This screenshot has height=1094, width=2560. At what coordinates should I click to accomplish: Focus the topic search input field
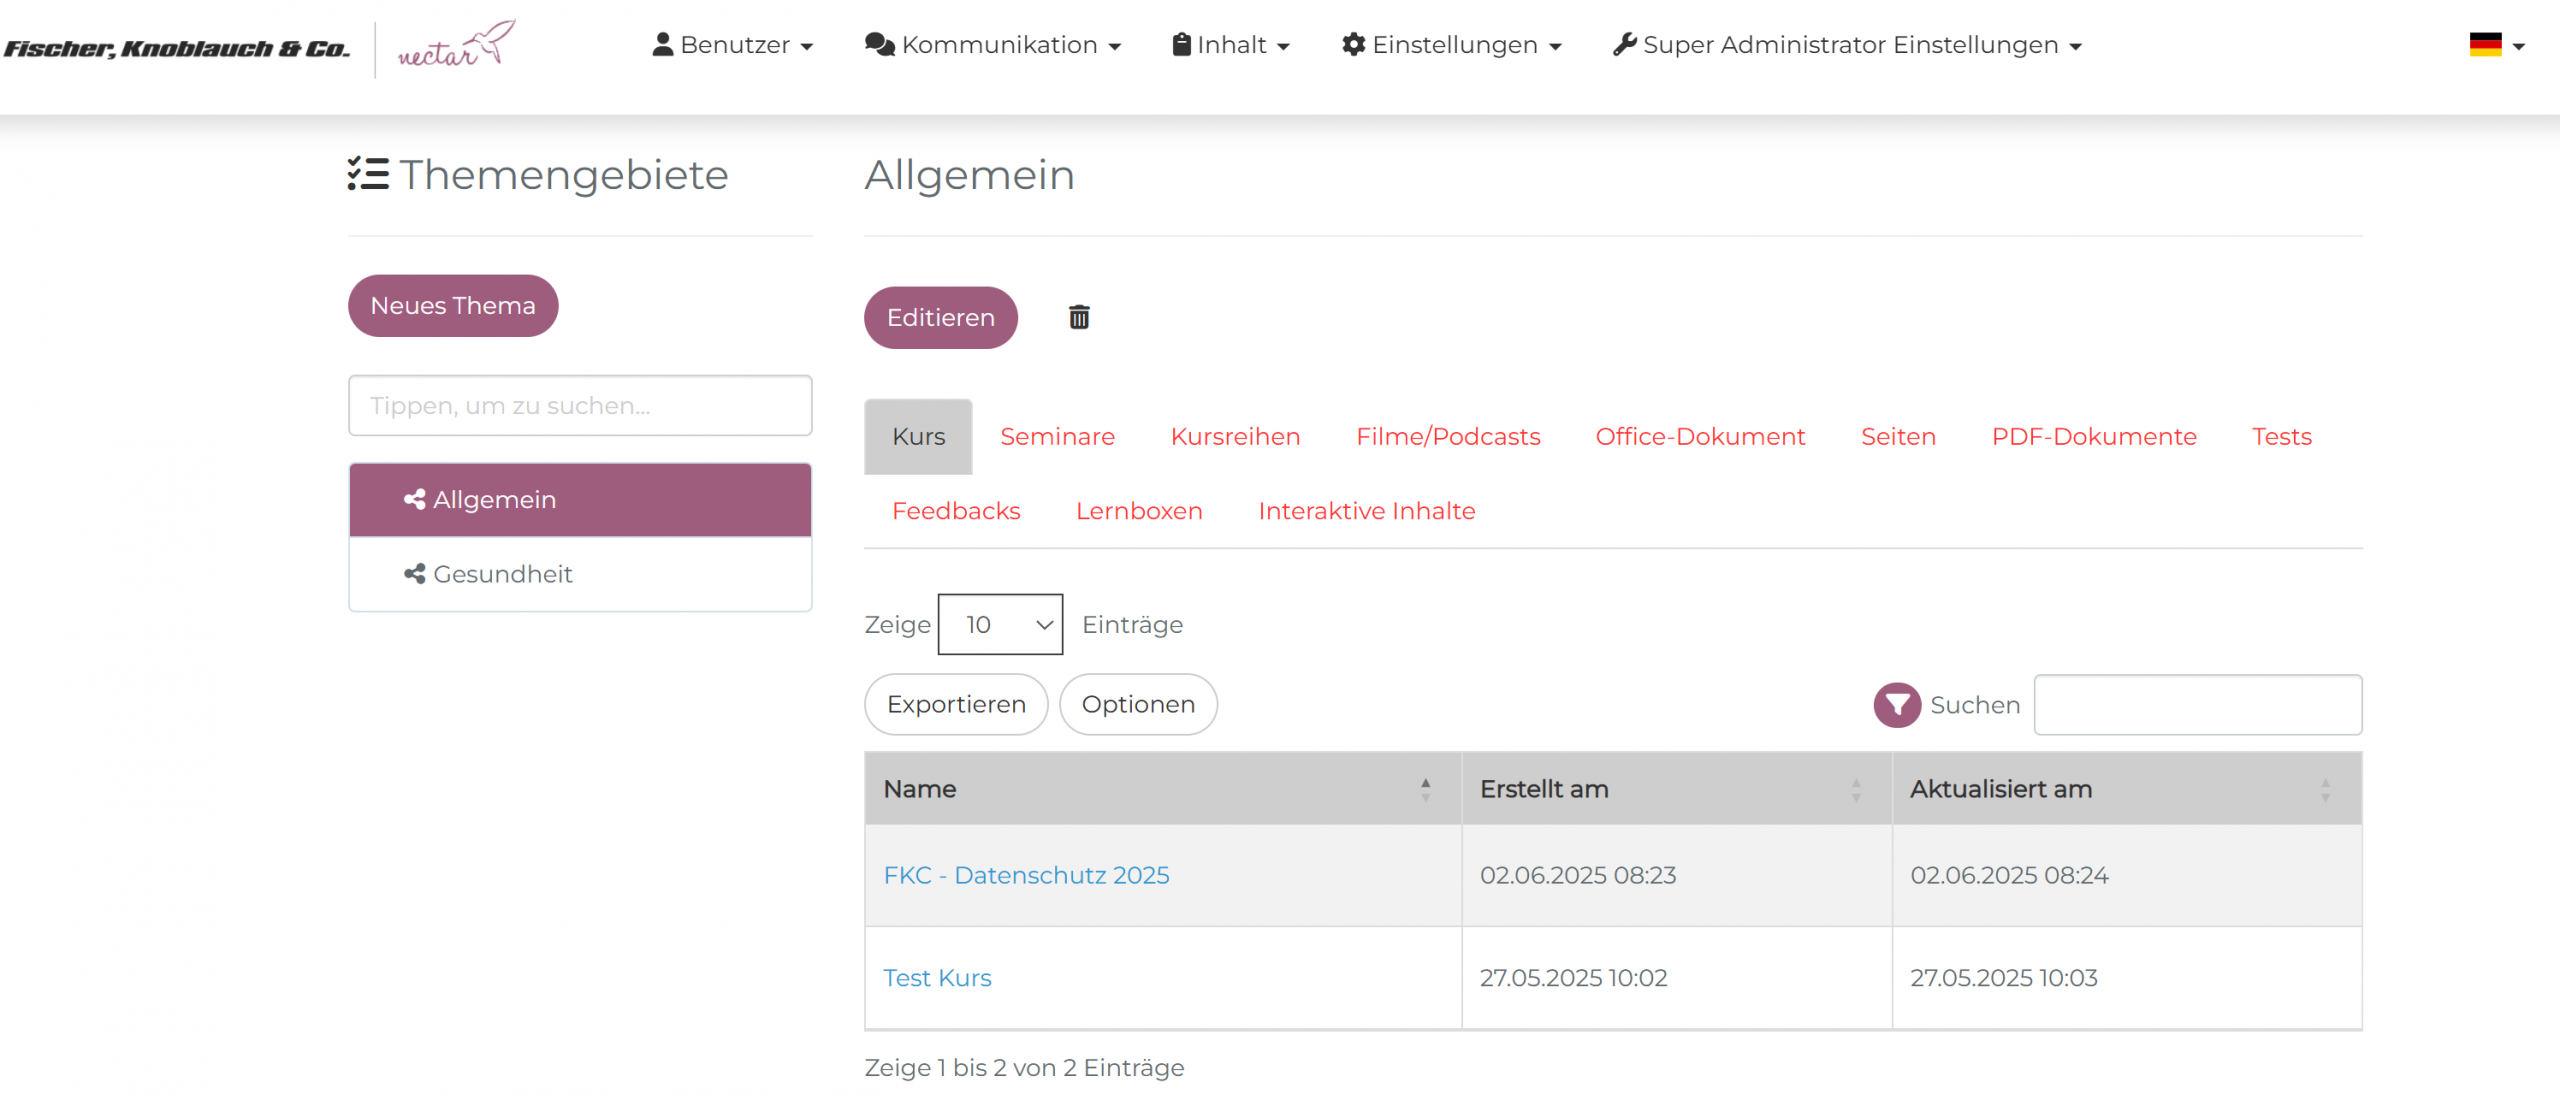tap(579, 405)
